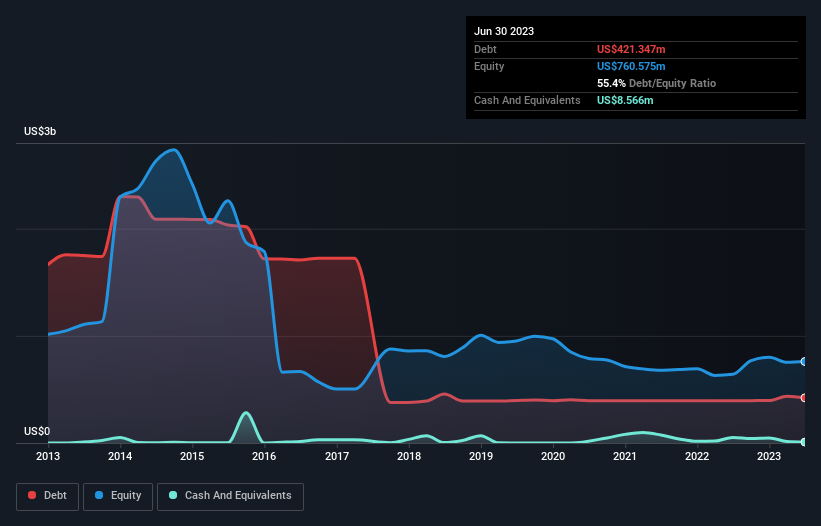Viewport: 821px width, 526px height.
Task: Toggle the Equity series legend button
Action: click(x=118, y=496)
